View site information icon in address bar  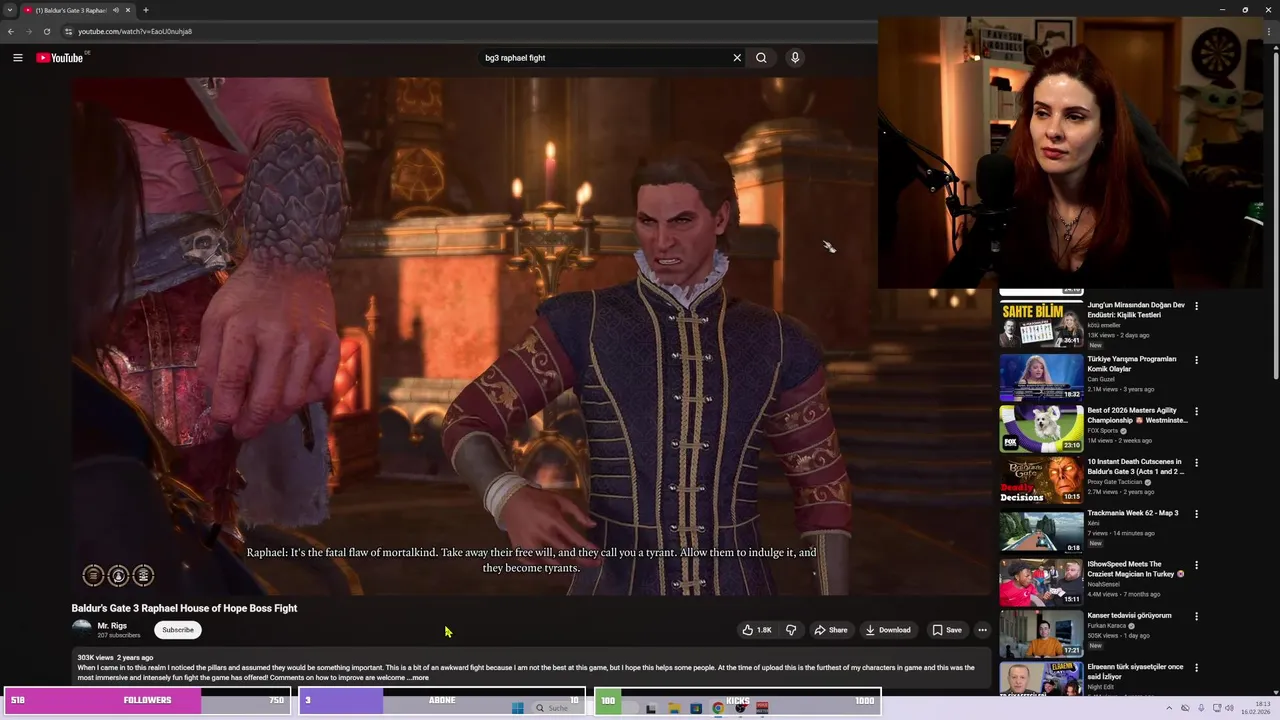pyautogui.click(x=68, y=31)
